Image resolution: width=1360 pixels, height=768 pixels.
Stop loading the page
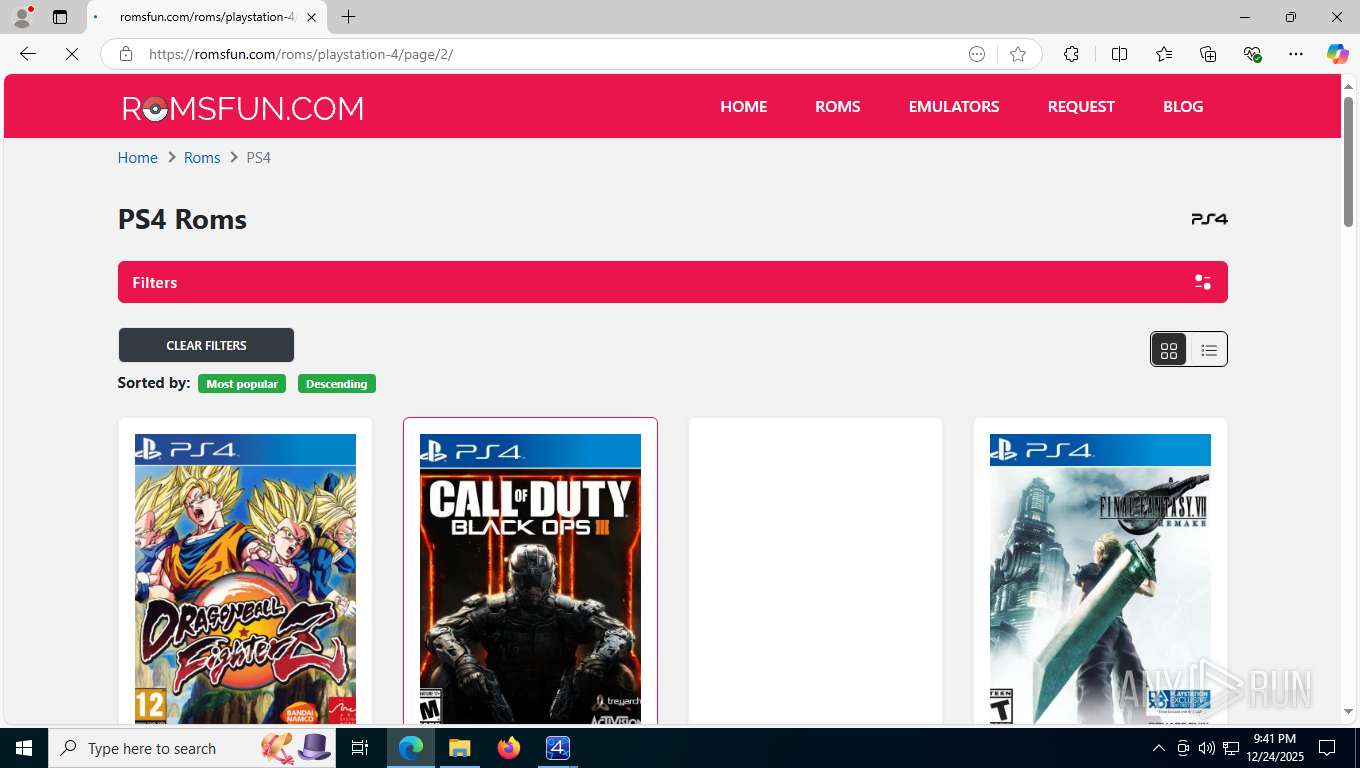tap(72, 54)
